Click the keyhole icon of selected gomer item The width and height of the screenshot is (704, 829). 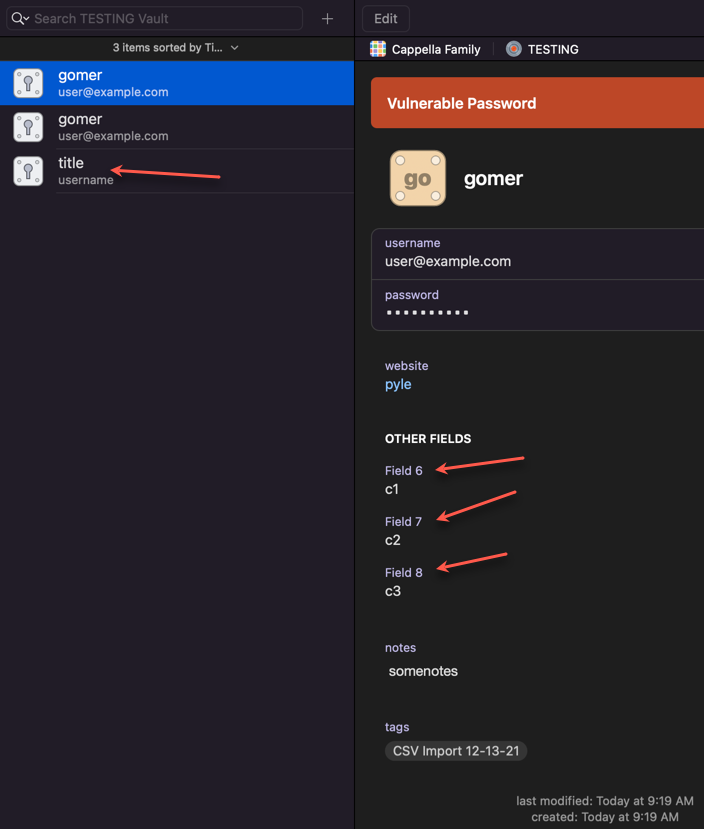pyautogui.click(x=28, y=83)
